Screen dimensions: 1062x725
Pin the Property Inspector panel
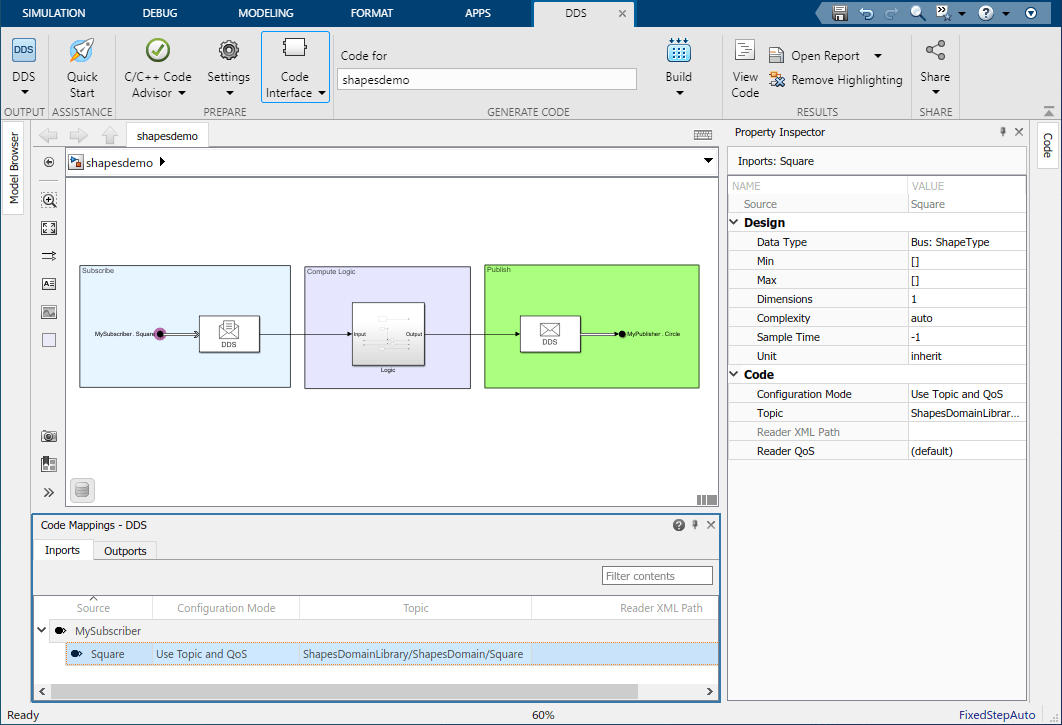pyautogui.click(x=1003, y=132)
